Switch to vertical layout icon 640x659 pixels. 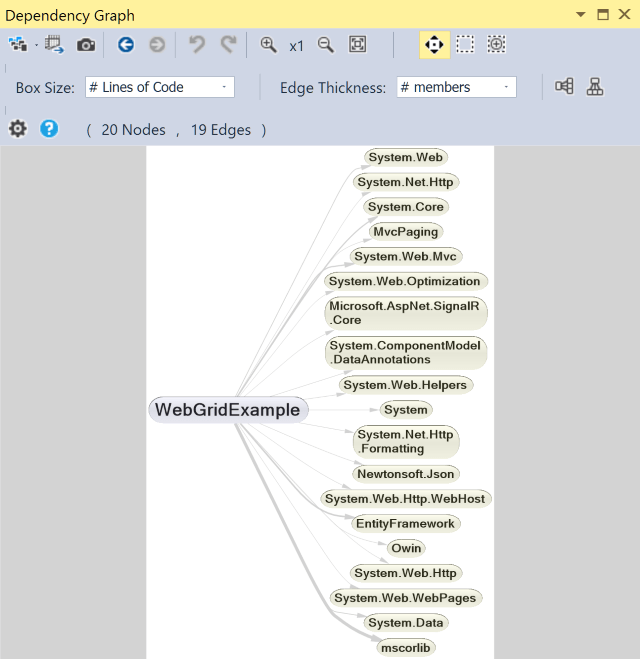tap(595, 87)
